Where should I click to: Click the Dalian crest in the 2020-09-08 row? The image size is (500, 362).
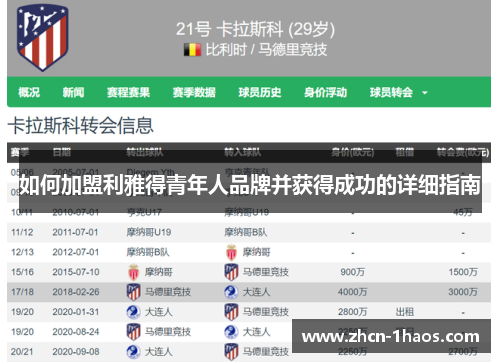tap(133, 352)
